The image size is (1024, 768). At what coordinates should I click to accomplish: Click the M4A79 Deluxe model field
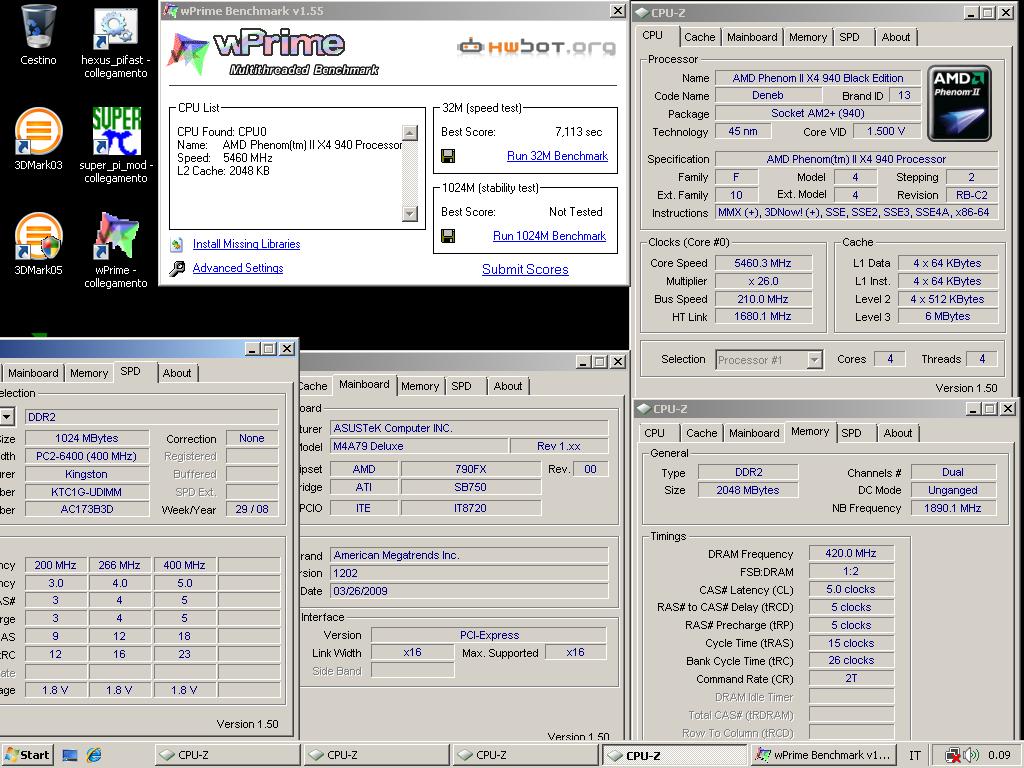coord(419,447)
